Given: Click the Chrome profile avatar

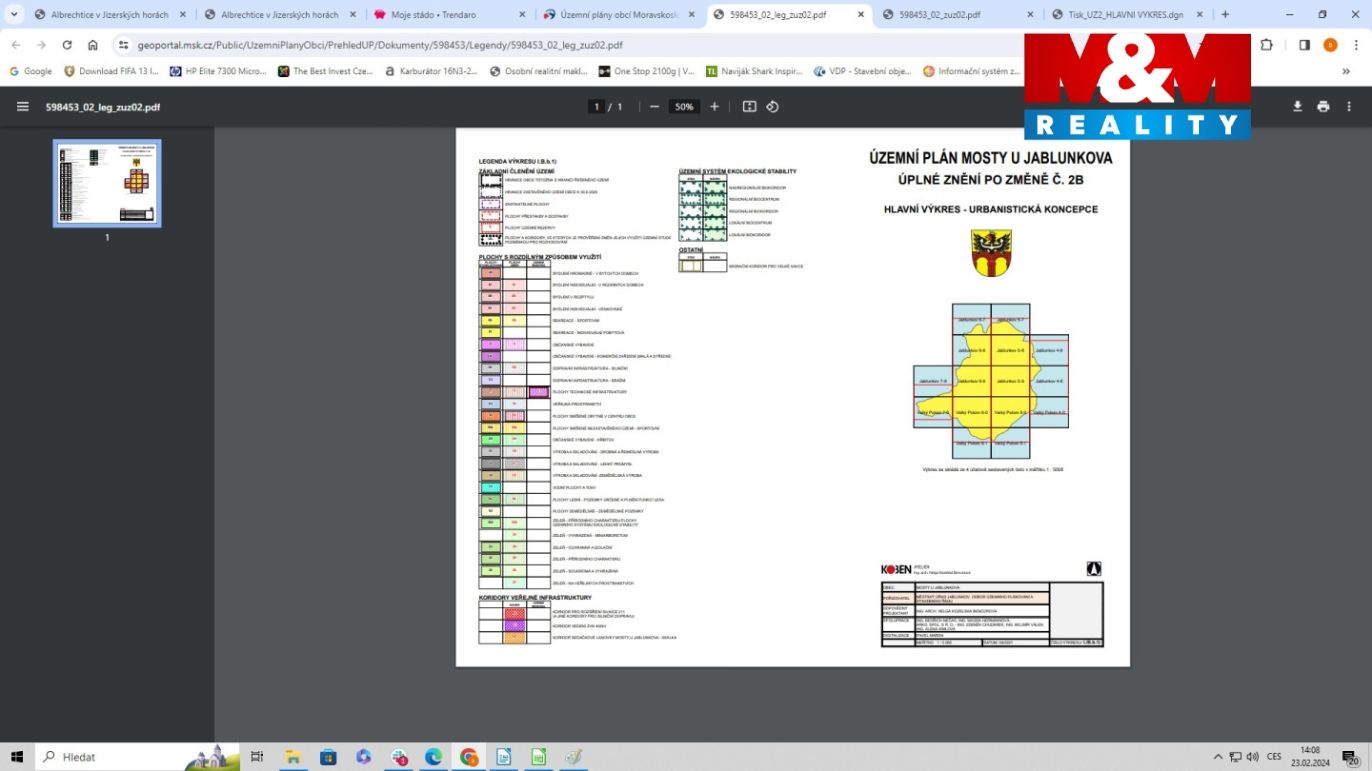Looking at the screenshot, I should coord(1330,45).
